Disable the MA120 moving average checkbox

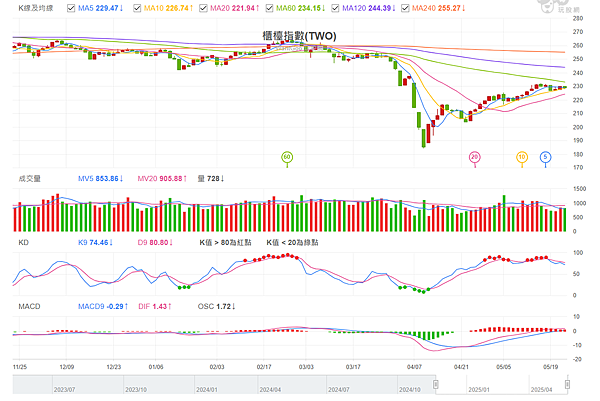click(x=335, y=8)
